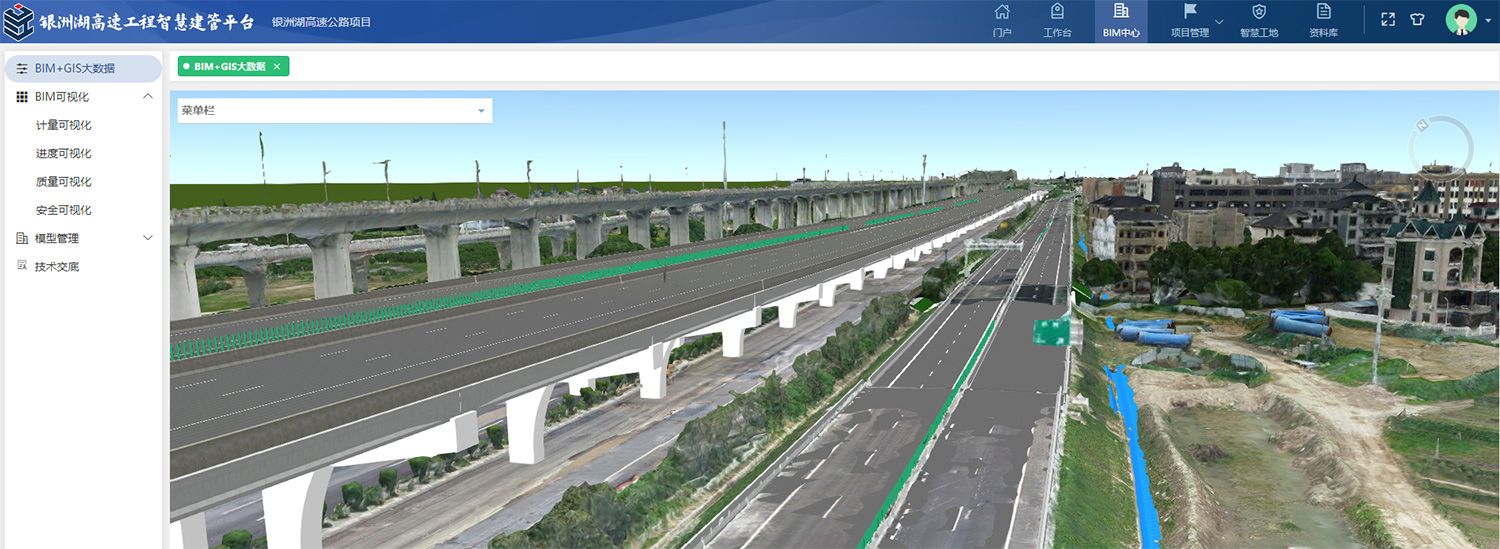The width and height of the screenshot is (1500, 549).
Task: Close the BIM+GIS大数据 tab
Action: (277, 67)
